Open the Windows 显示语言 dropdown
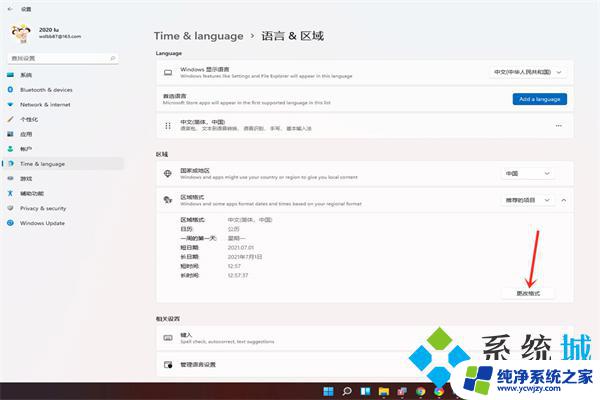 coord(530,72)
